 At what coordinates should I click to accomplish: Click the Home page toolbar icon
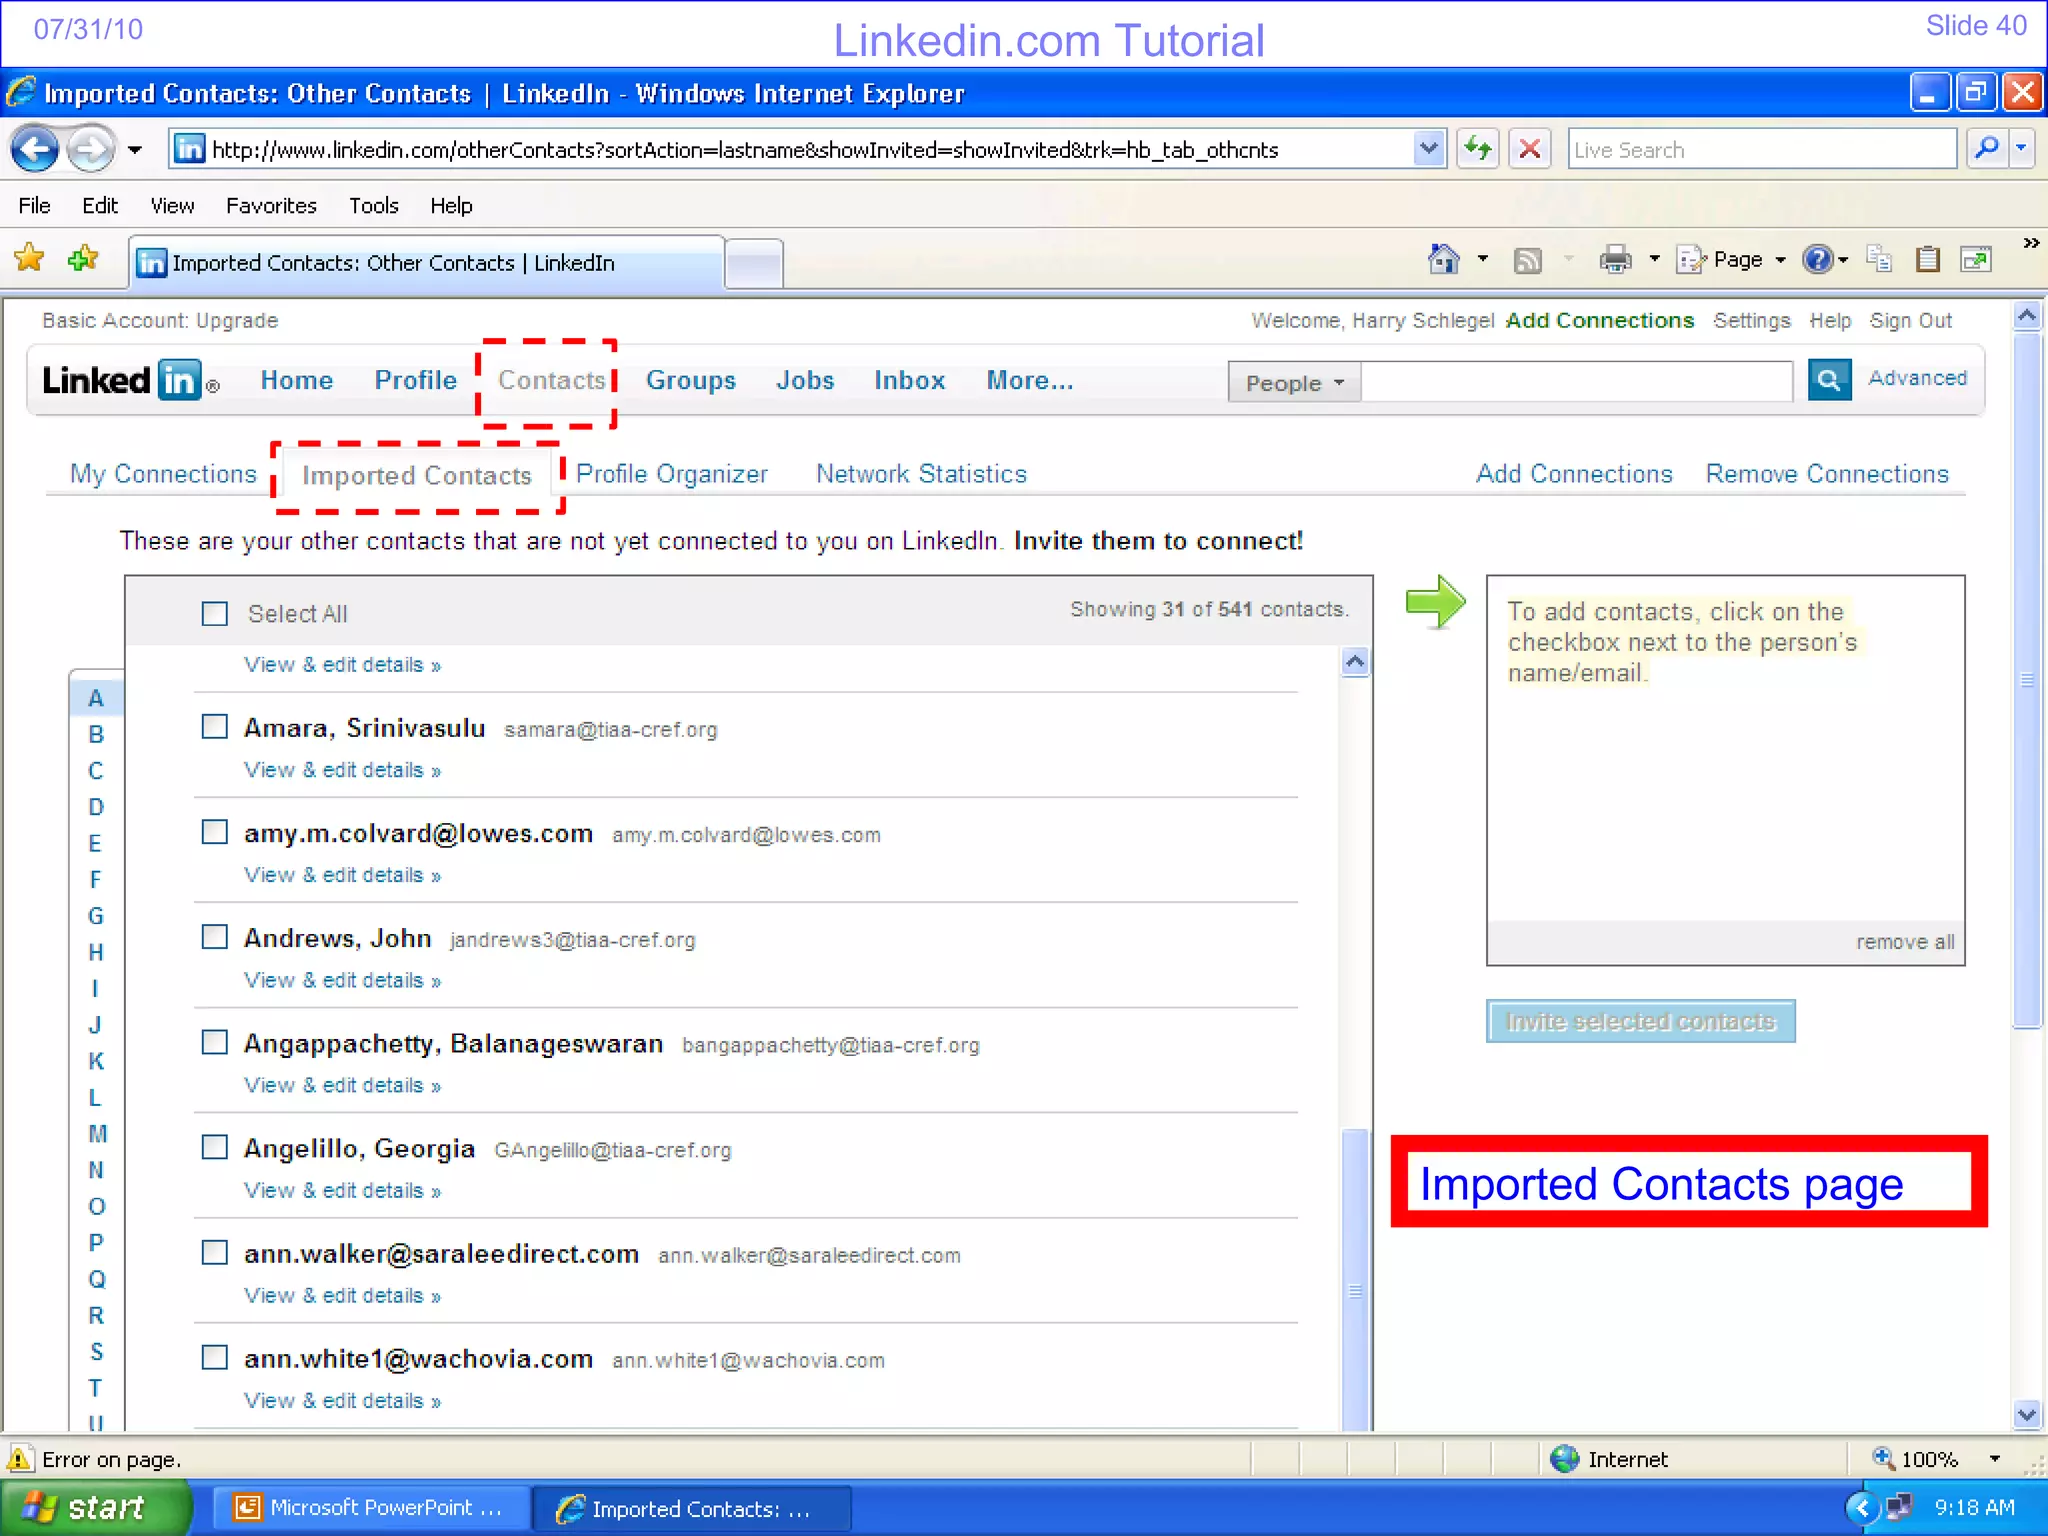click(x=1443, y=260)
